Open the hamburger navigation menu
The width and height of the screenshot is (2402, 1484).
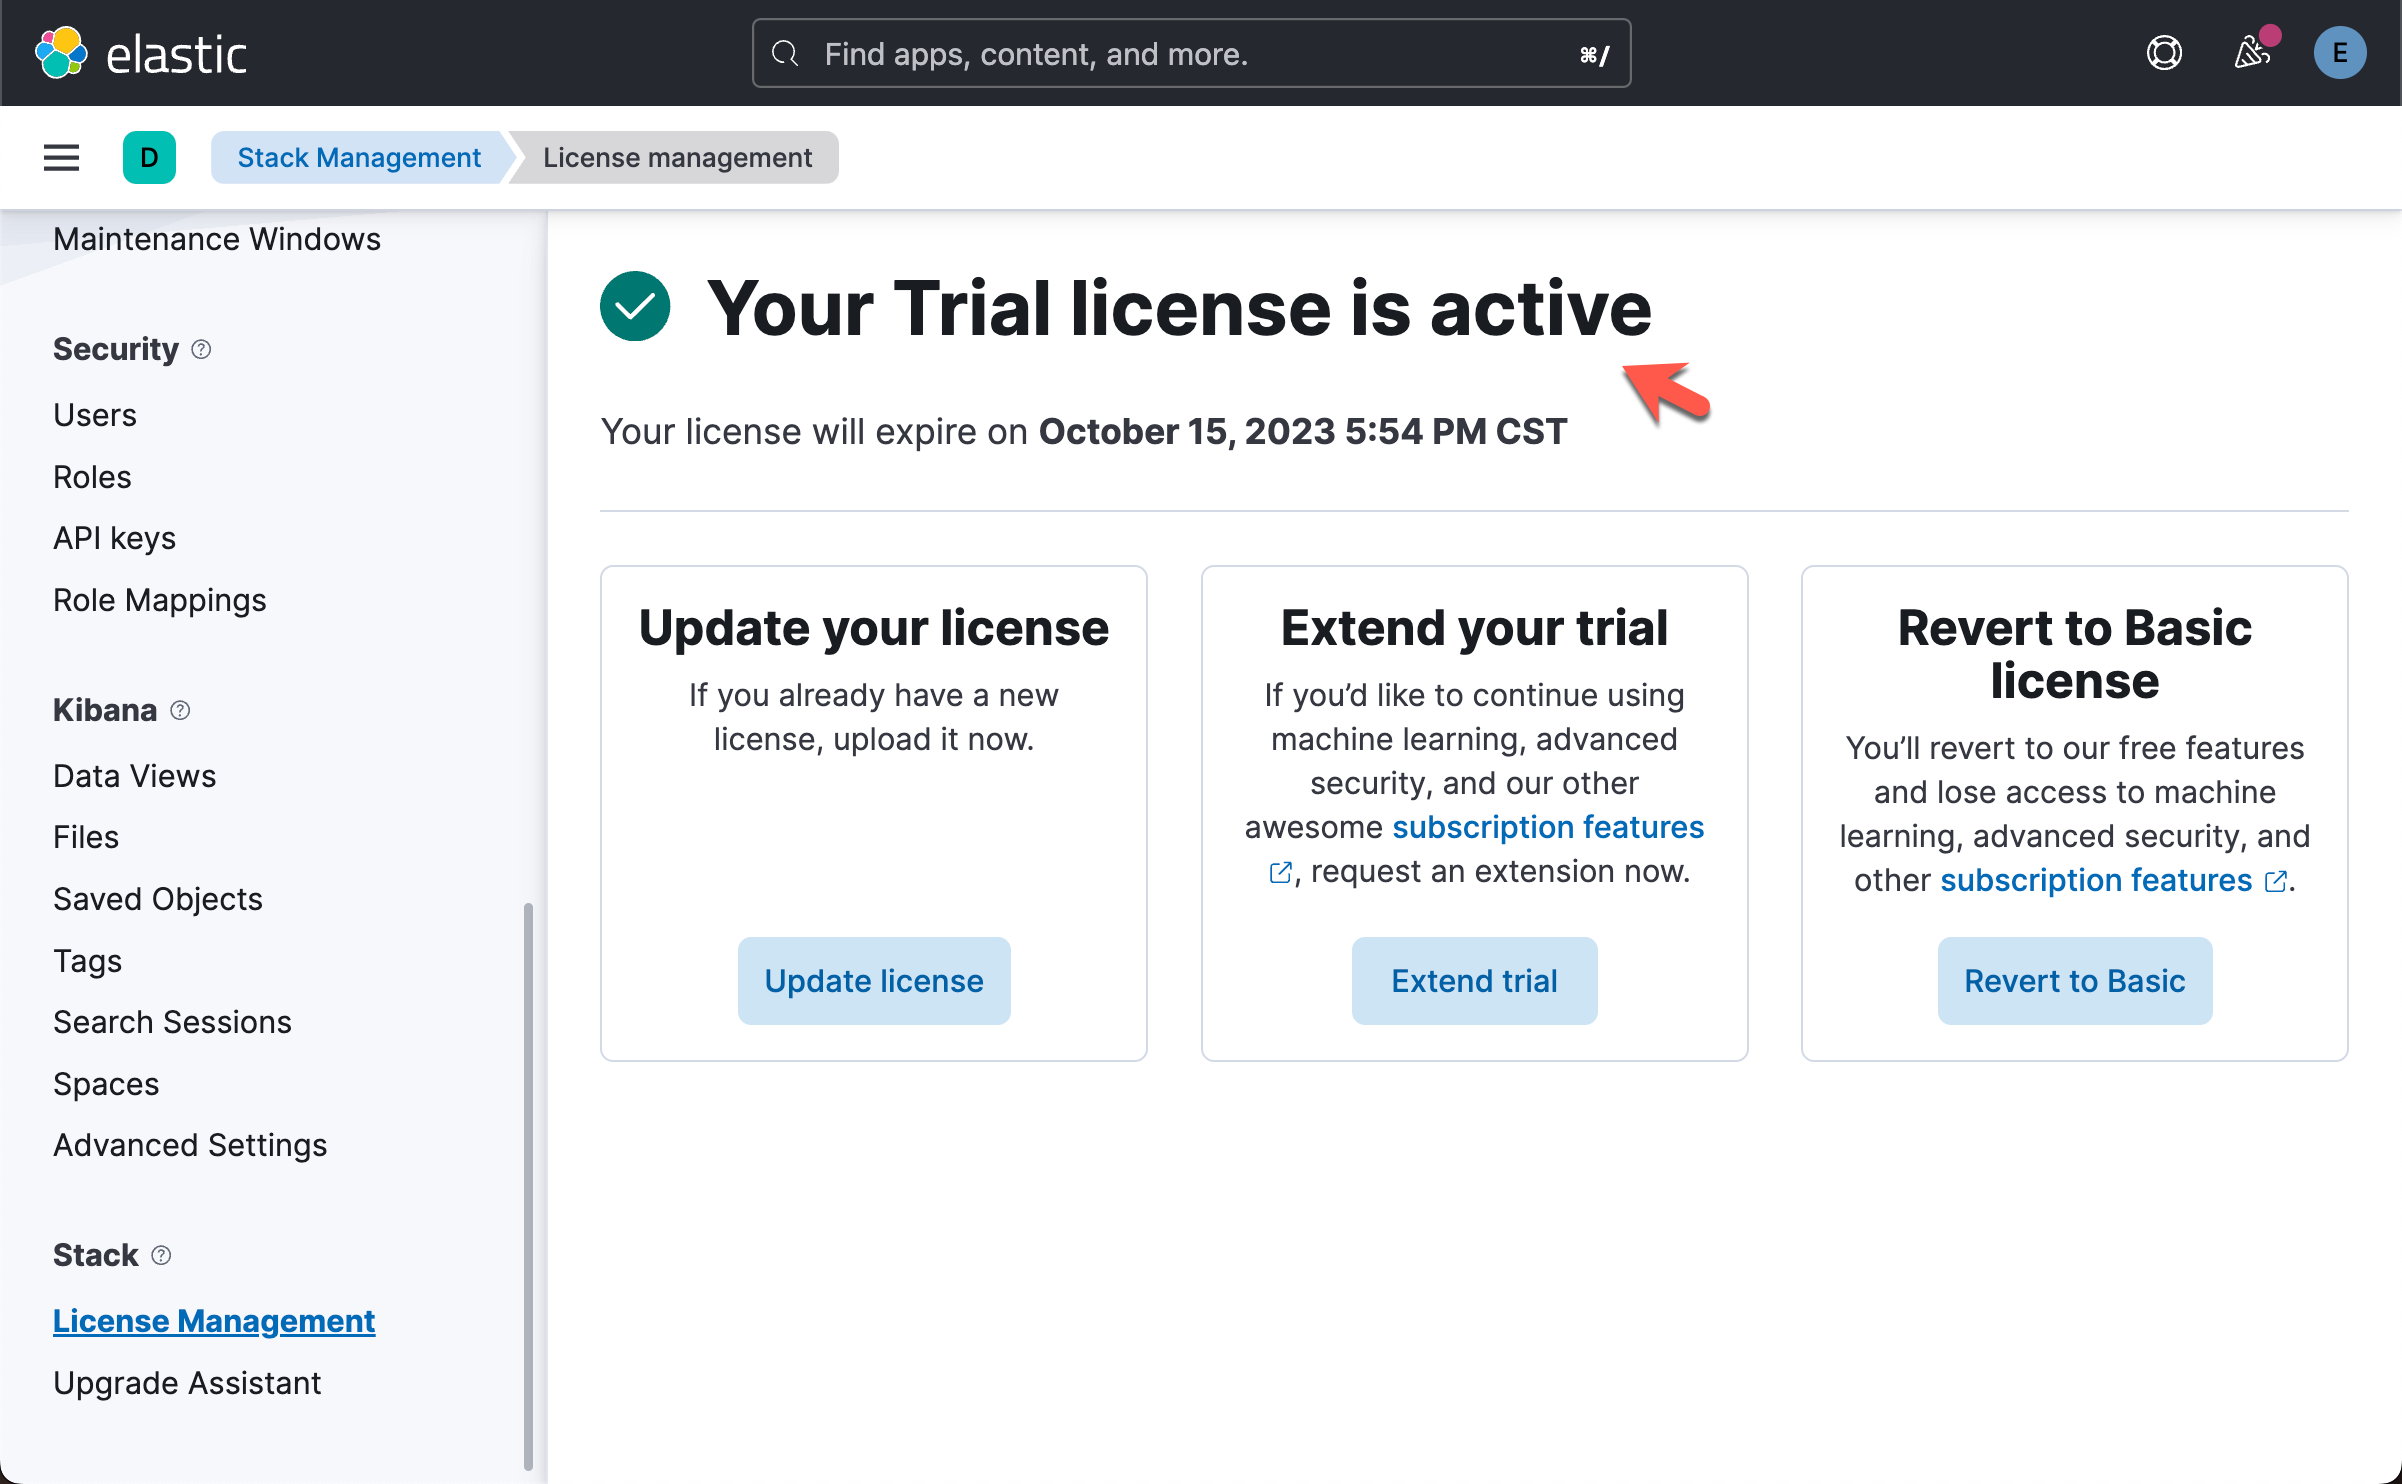[61, 157]
